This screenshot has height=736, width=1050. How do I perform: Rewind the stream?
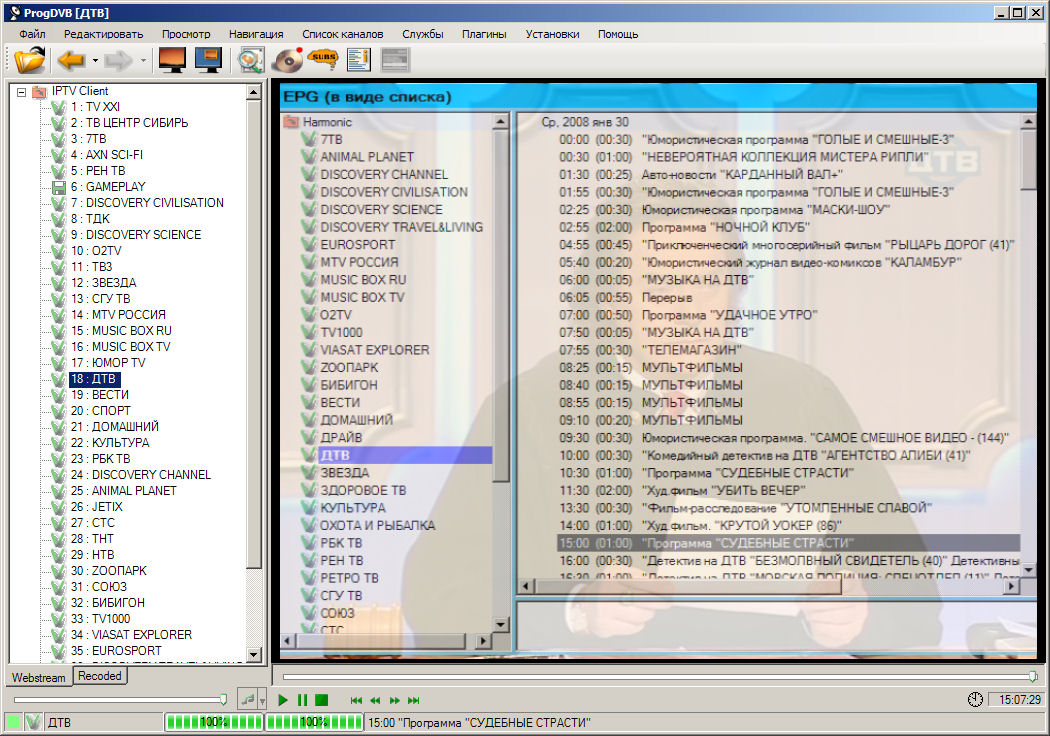(375, 701)
